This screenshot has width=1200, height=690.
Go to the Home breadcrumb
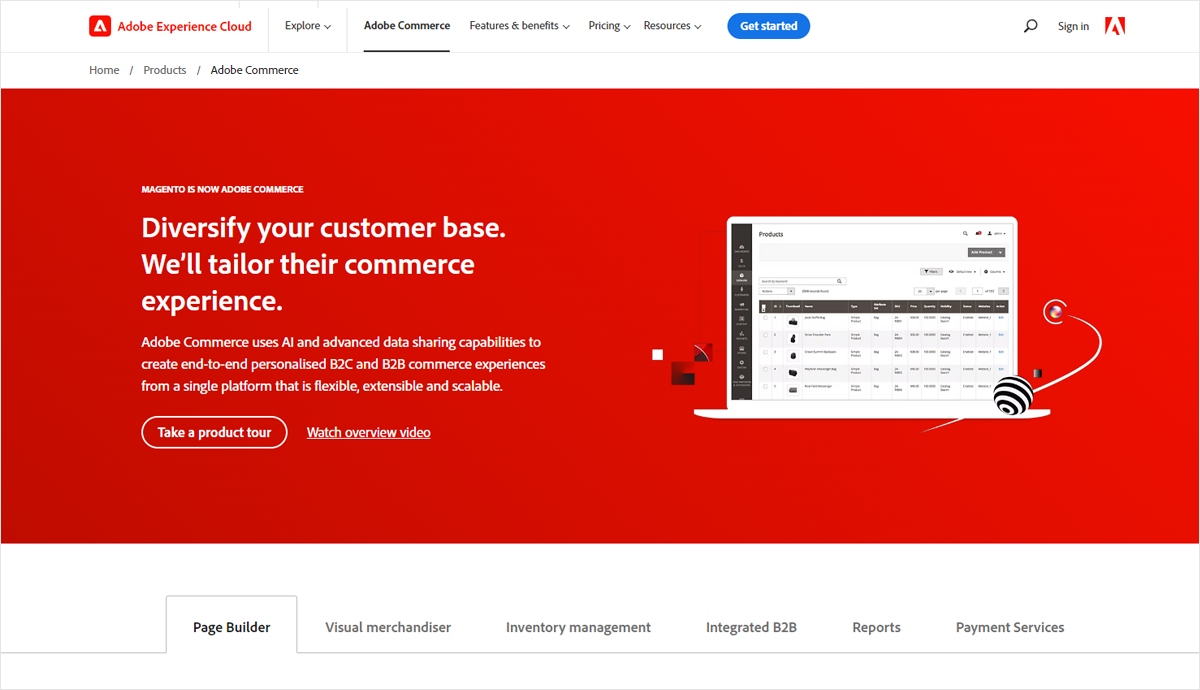coord(104,70)
